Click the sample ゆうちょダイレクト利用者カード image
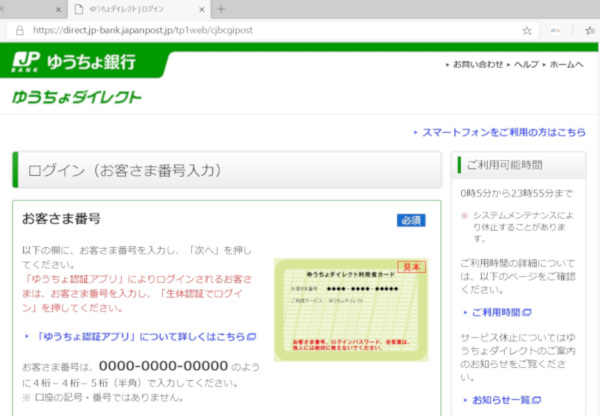The width and height of the screenshot is (600, 416). 351,310
